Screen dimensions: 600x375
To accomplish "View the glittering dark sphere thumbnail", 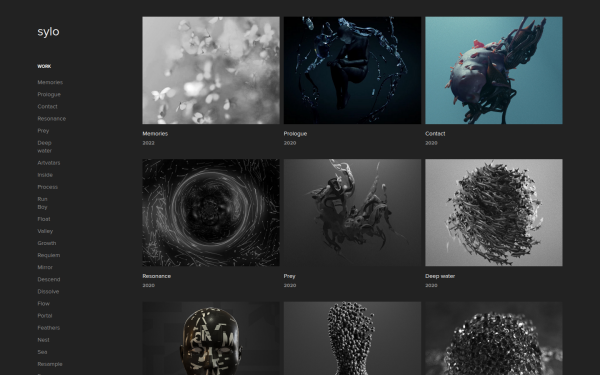I will tap(494, 338).
